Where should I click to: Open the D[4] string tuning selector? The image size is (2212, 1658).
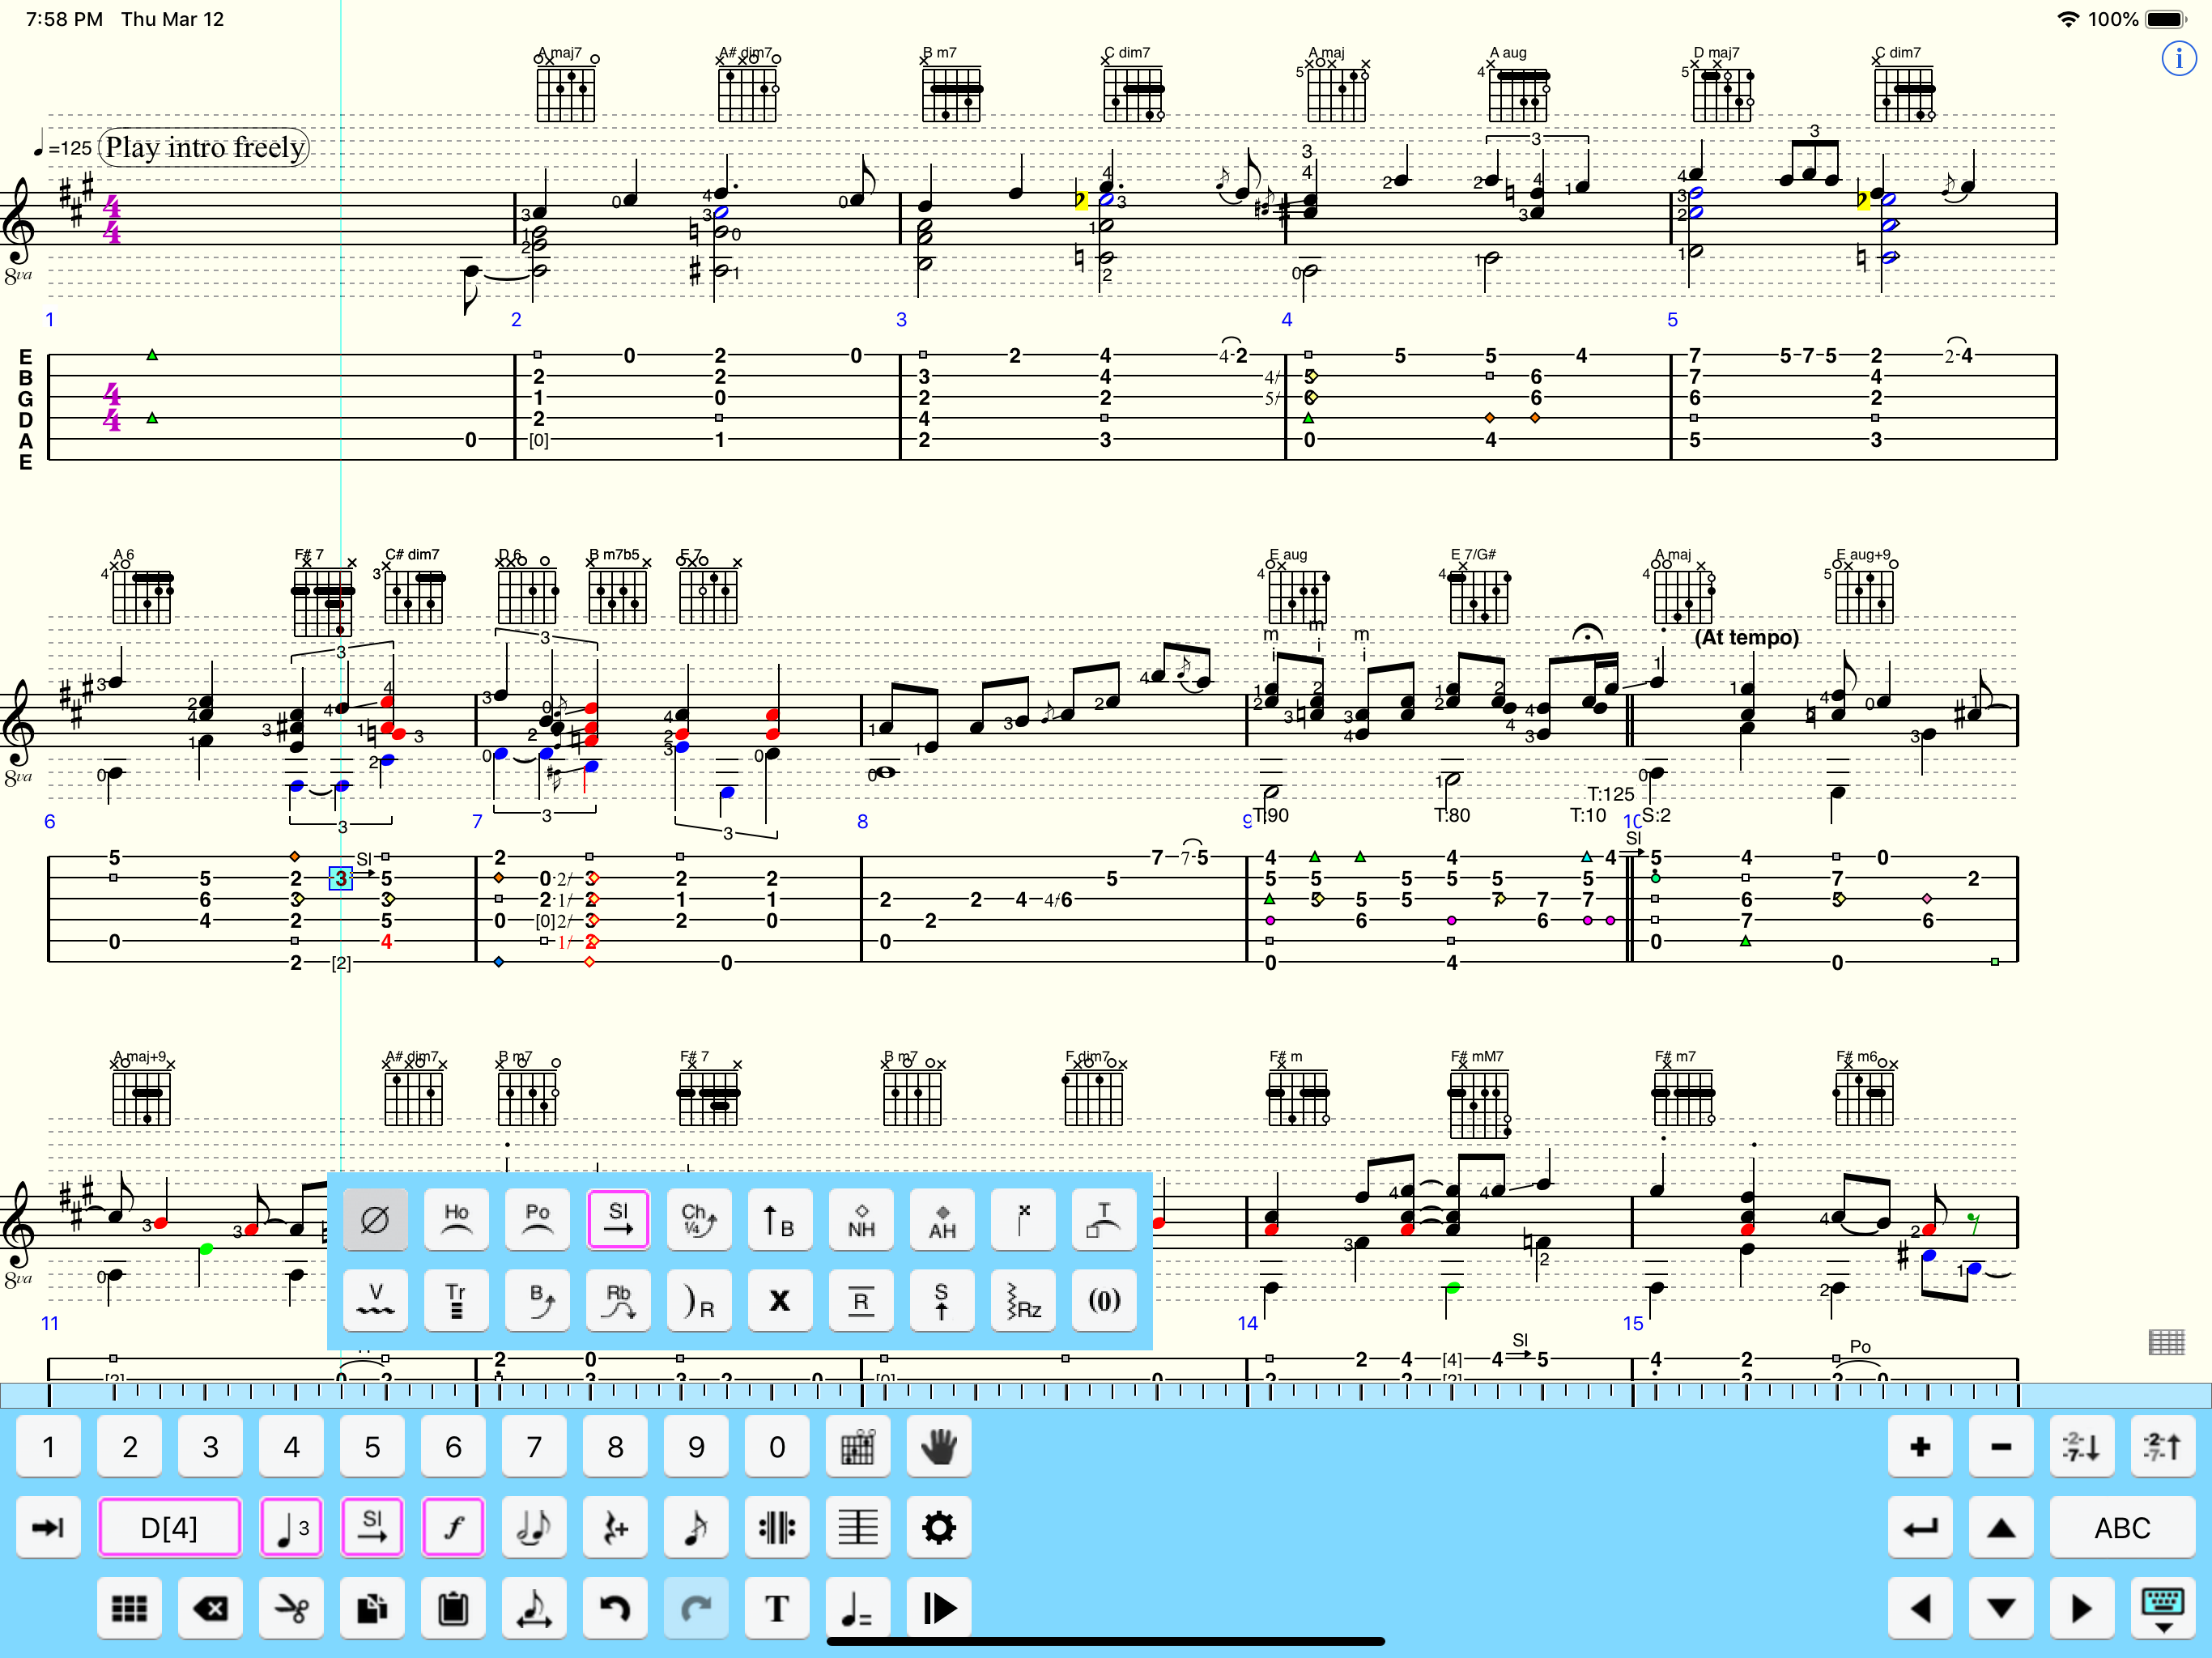coord(169,1528)
